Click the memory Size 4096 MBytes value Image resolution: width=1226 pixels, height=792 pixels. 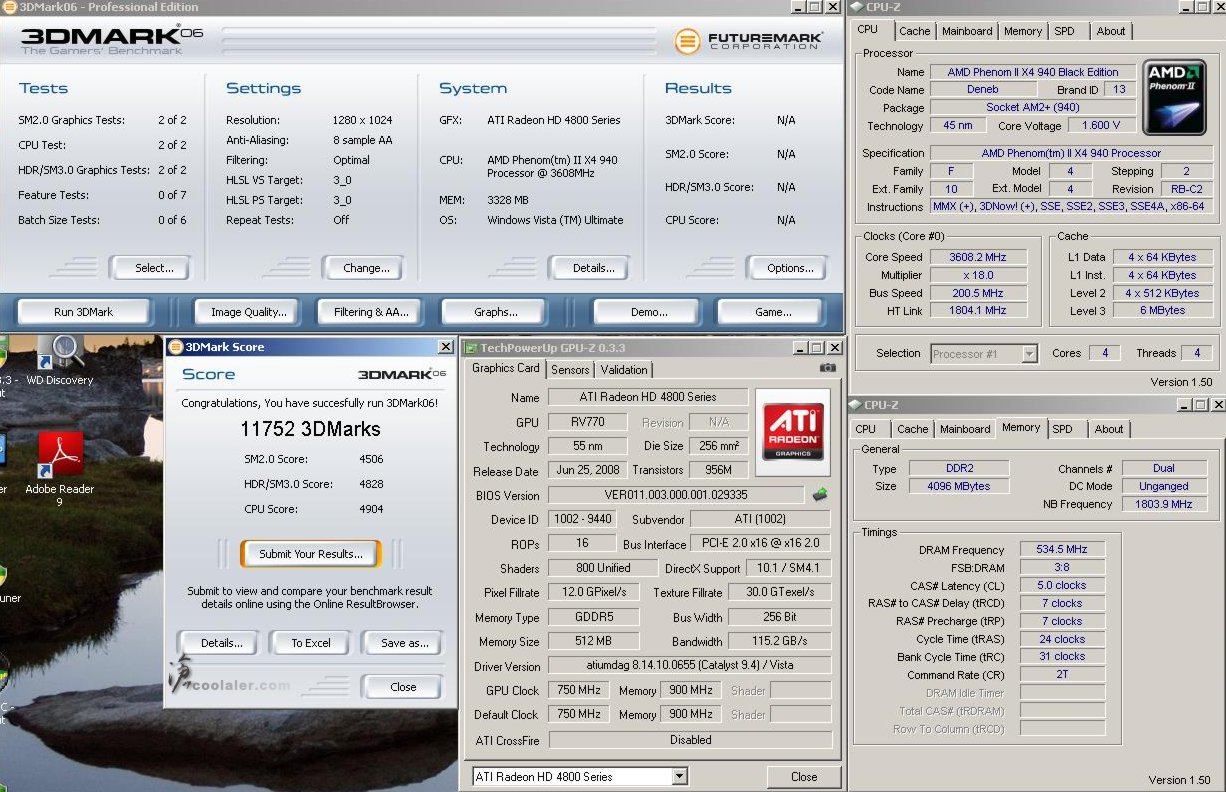[x=960, y=486]
